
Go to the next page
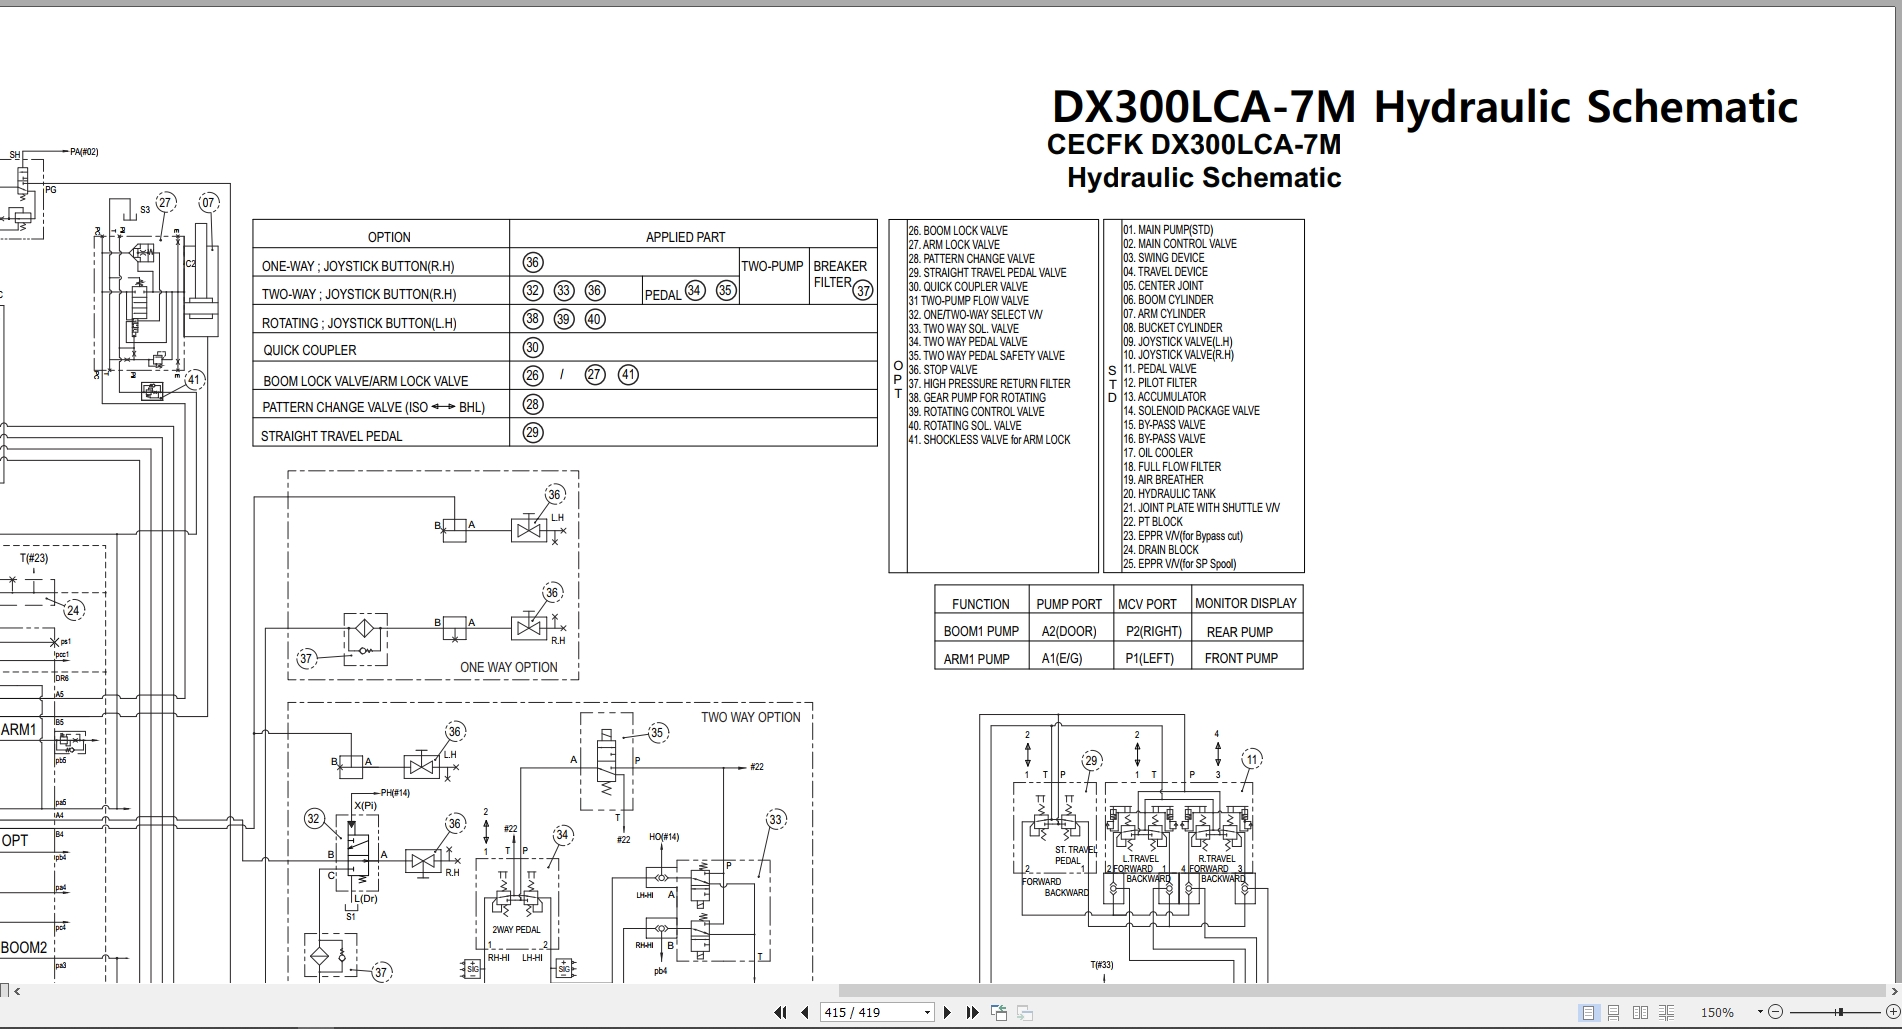947,1012
